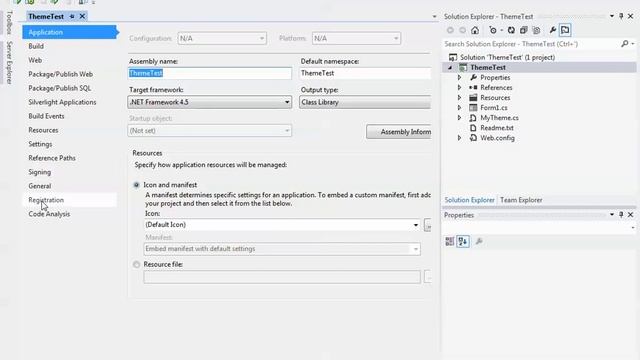Screen dimensions: 640x360
Task: Expand the MyTheme.cs node
Action: (x=459, y=118)
